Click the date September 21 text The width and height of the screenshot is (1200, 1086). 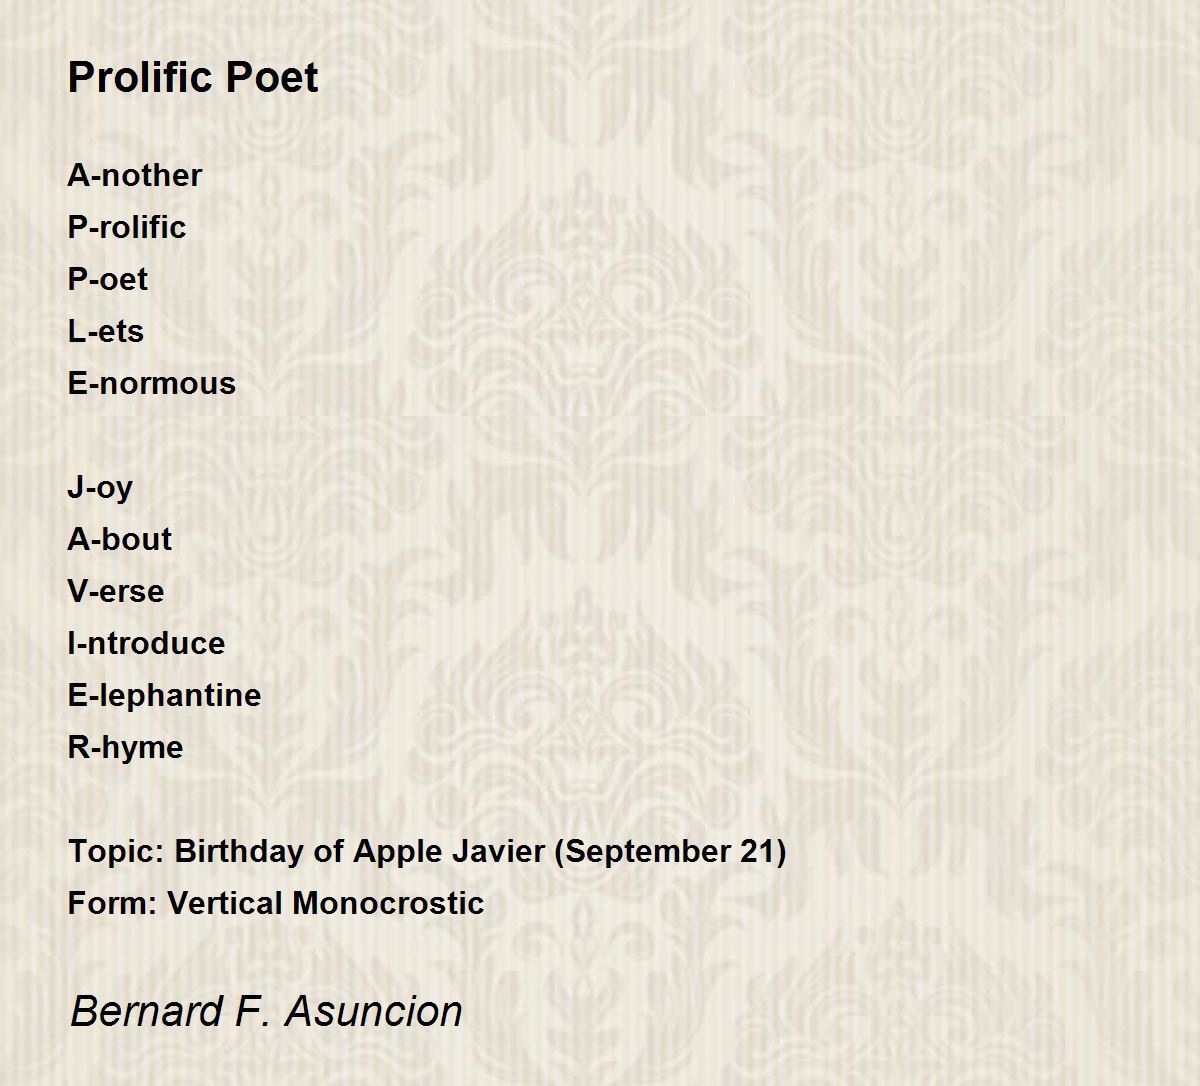668,852
